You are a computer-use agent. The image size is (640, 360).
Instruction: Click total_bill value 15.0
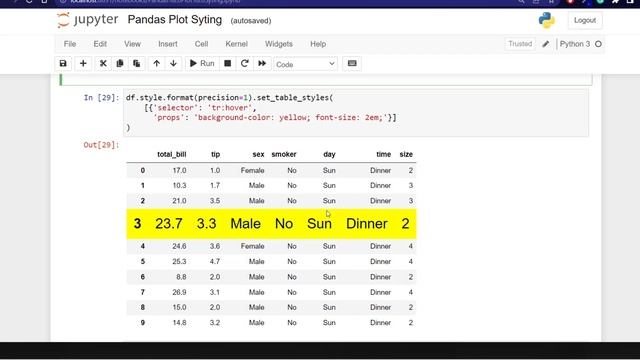click(179, 307)
